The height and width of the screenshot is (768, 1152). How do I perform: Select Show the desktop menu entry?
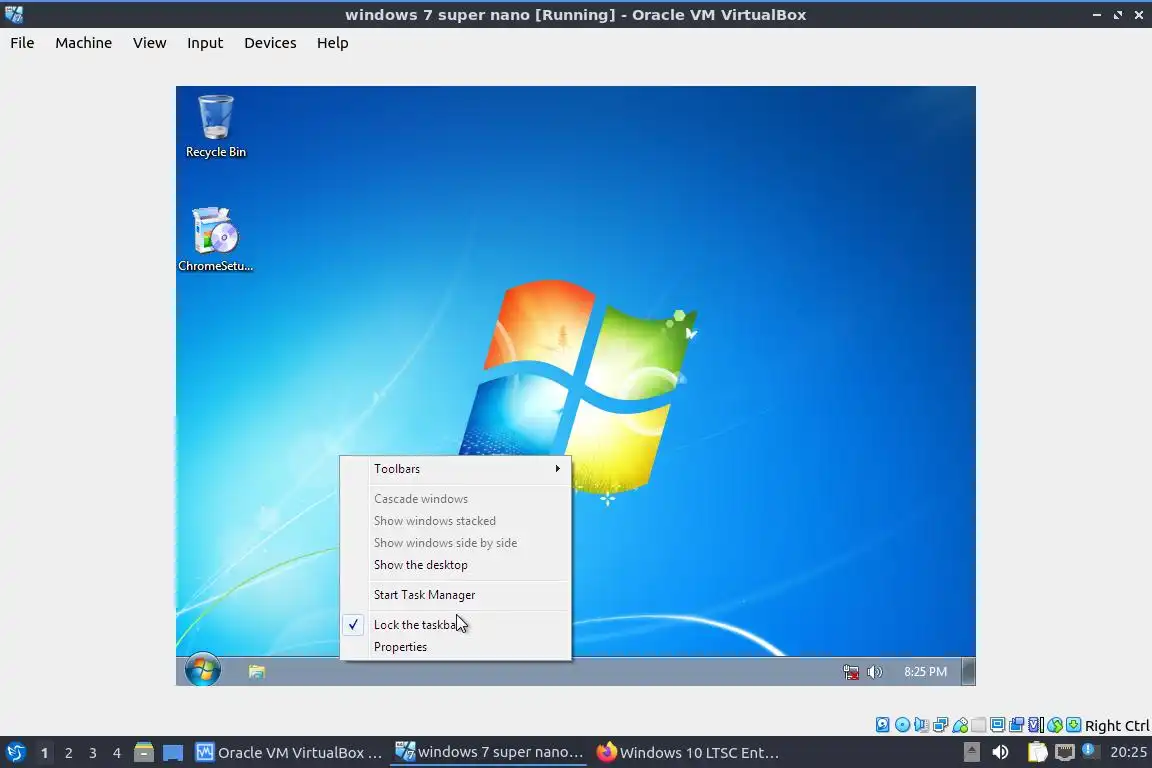[456, 564]
